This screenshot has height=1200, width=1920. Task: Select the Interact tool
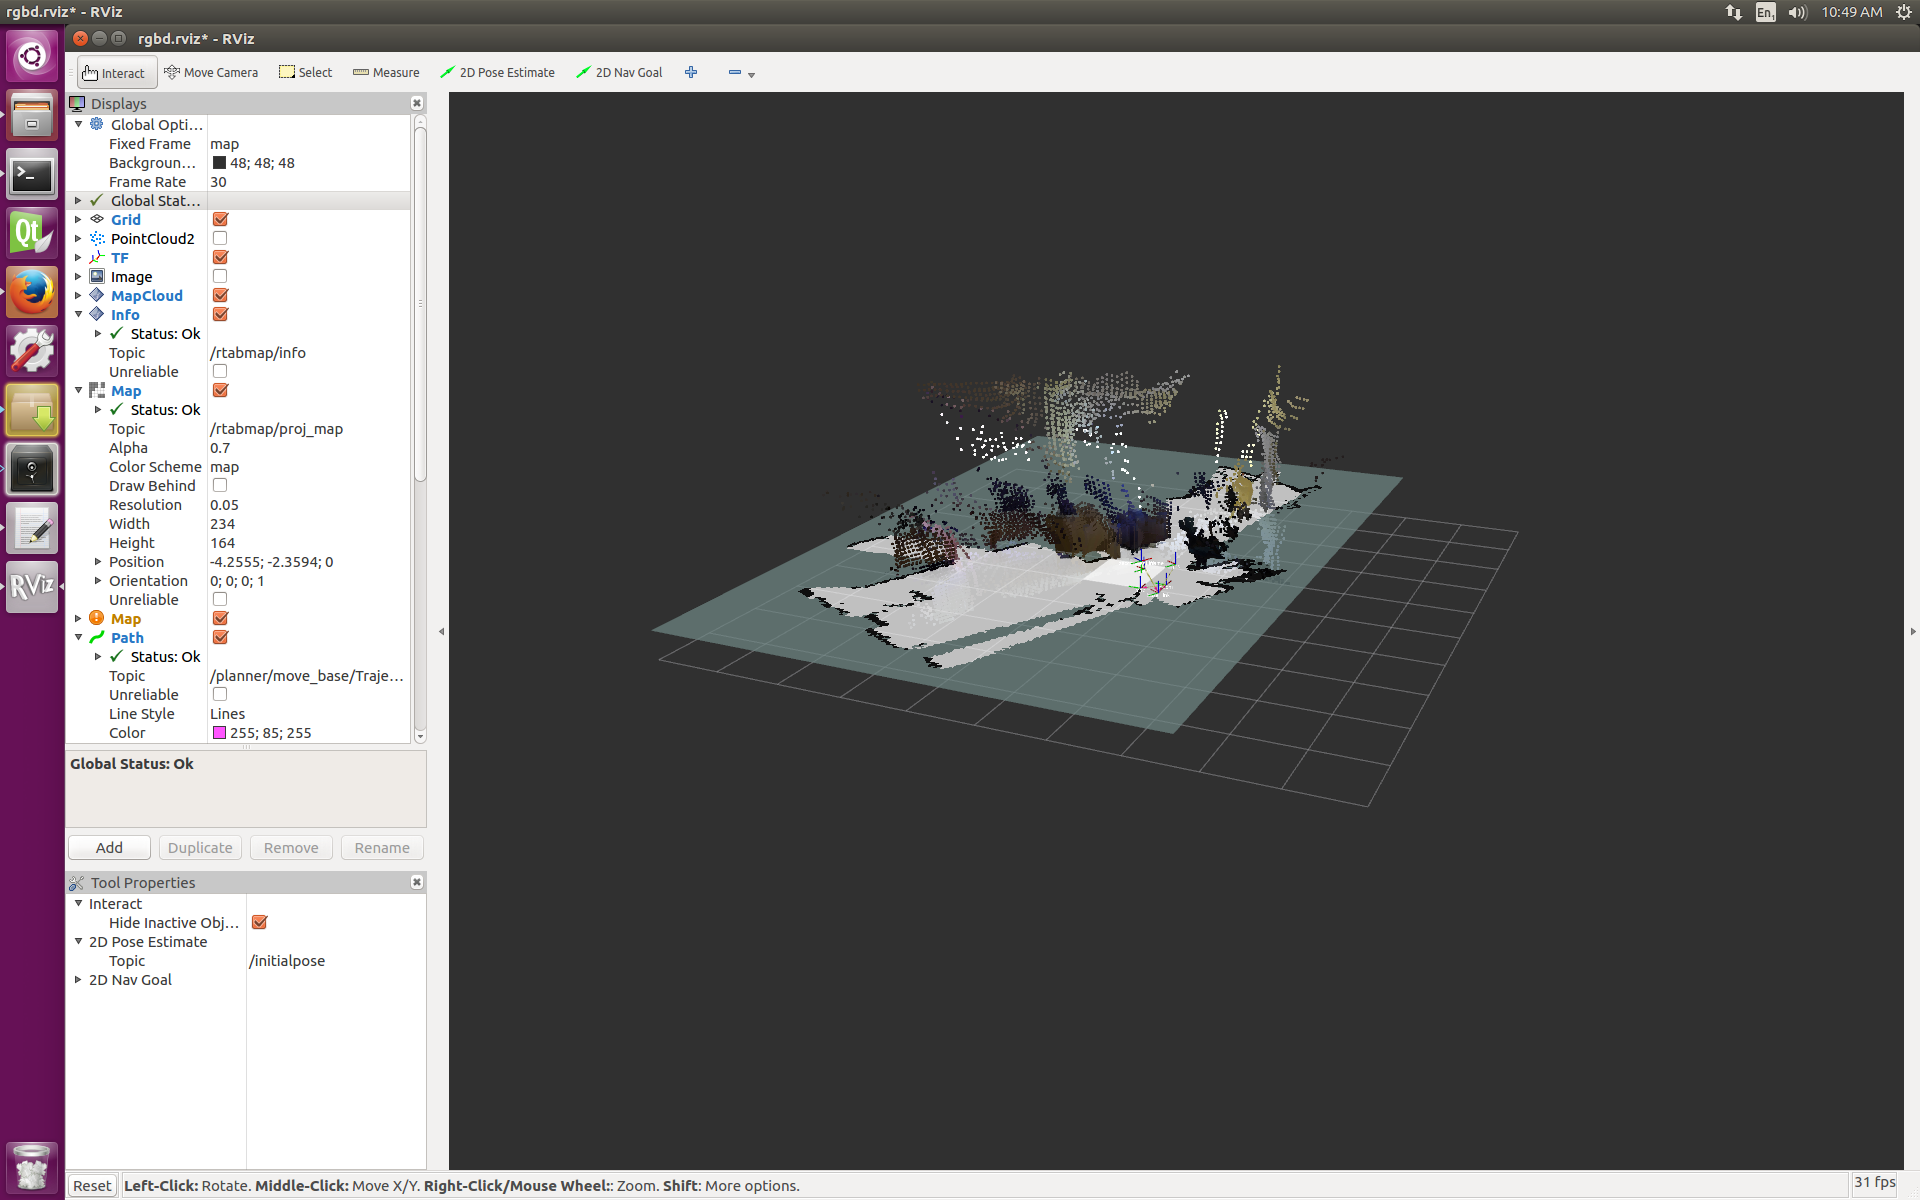click(x=116, y=73)
